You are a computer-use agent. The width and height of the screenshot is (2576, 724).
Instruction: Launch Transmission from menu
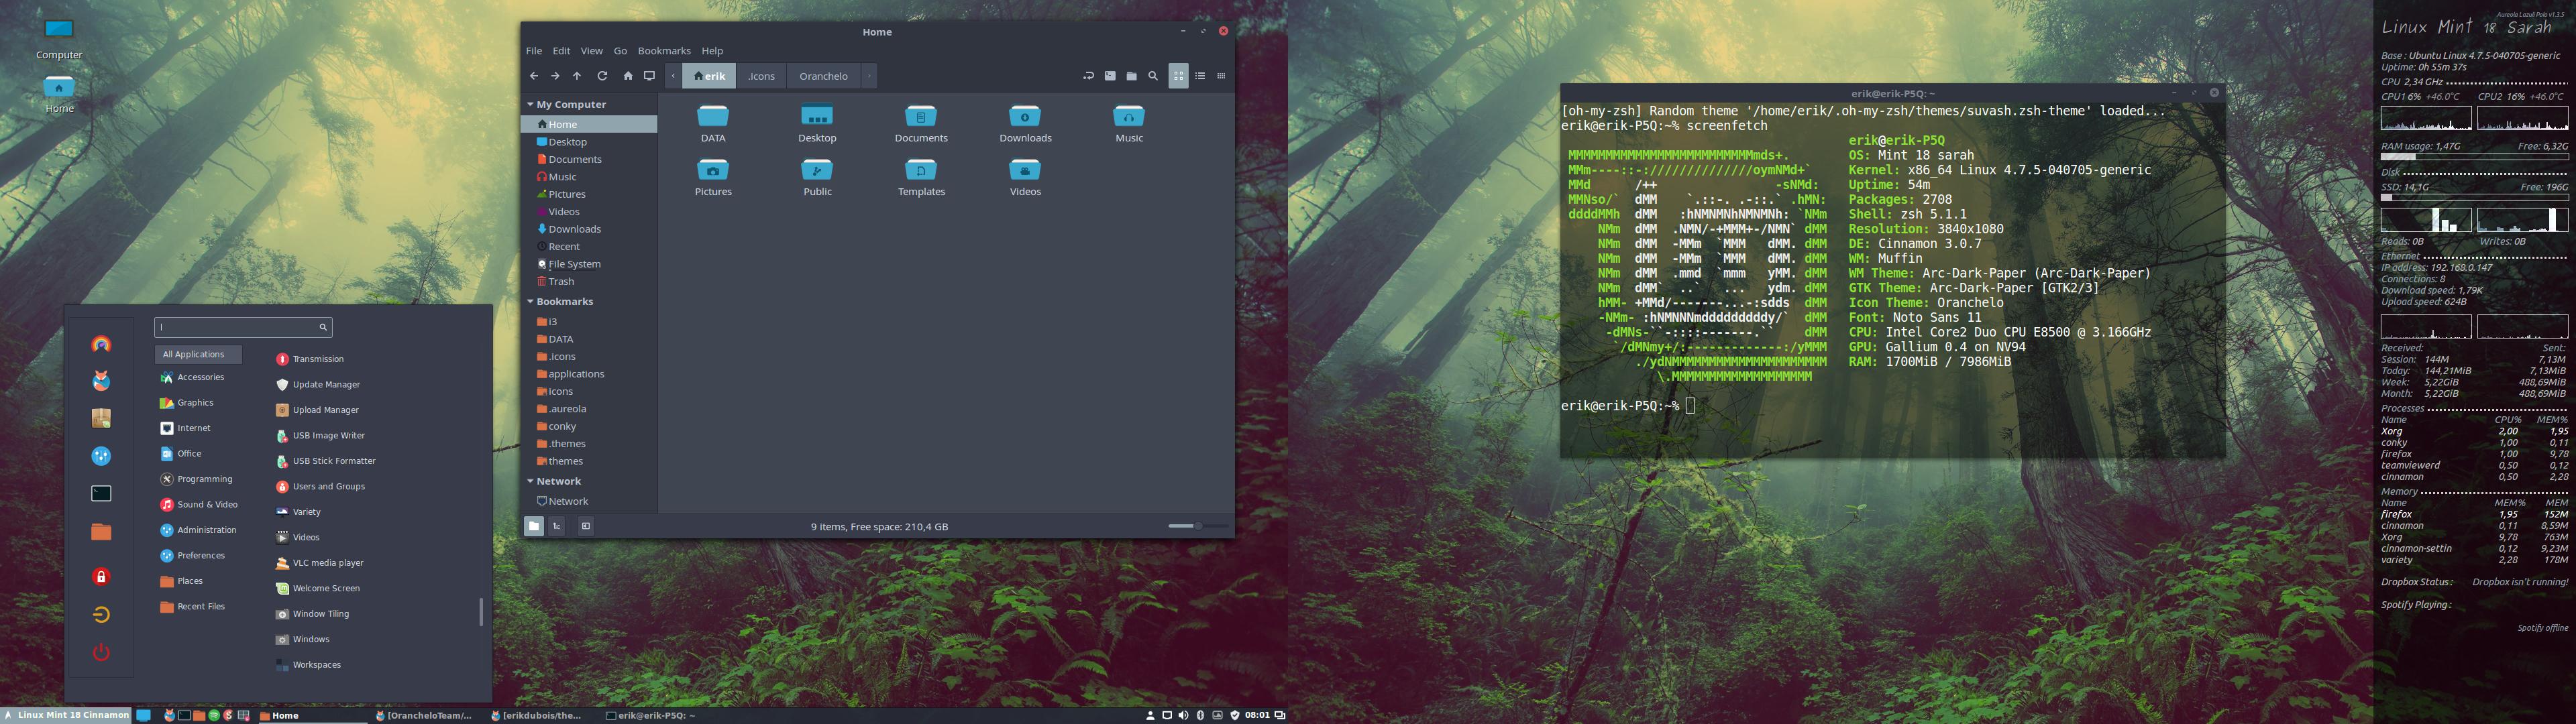pos(310,359)
